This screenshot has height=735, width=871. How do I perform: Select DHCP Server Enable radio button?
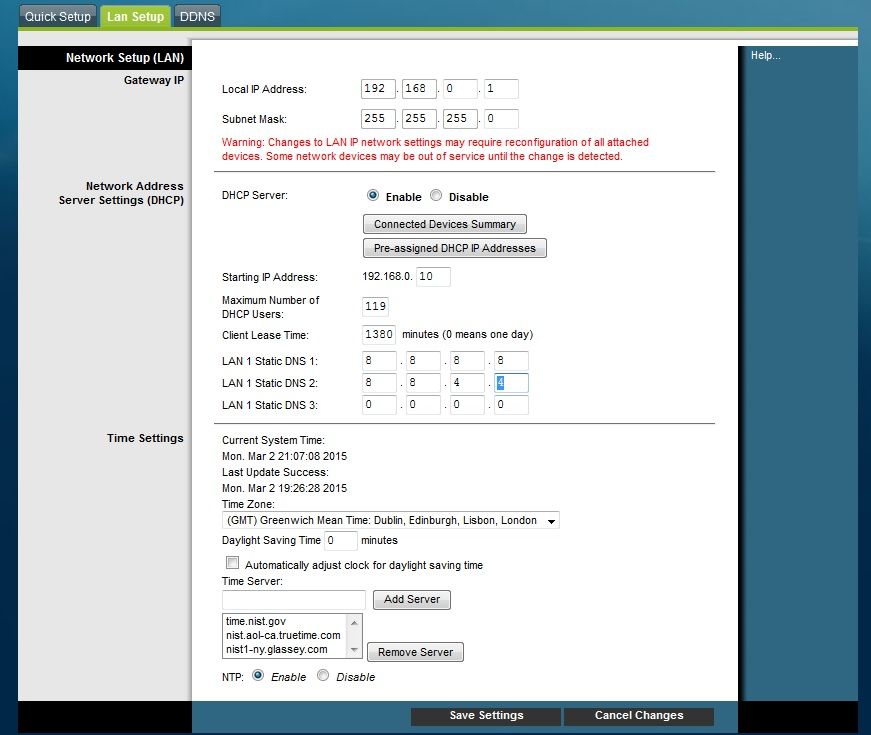pos(373,196)
